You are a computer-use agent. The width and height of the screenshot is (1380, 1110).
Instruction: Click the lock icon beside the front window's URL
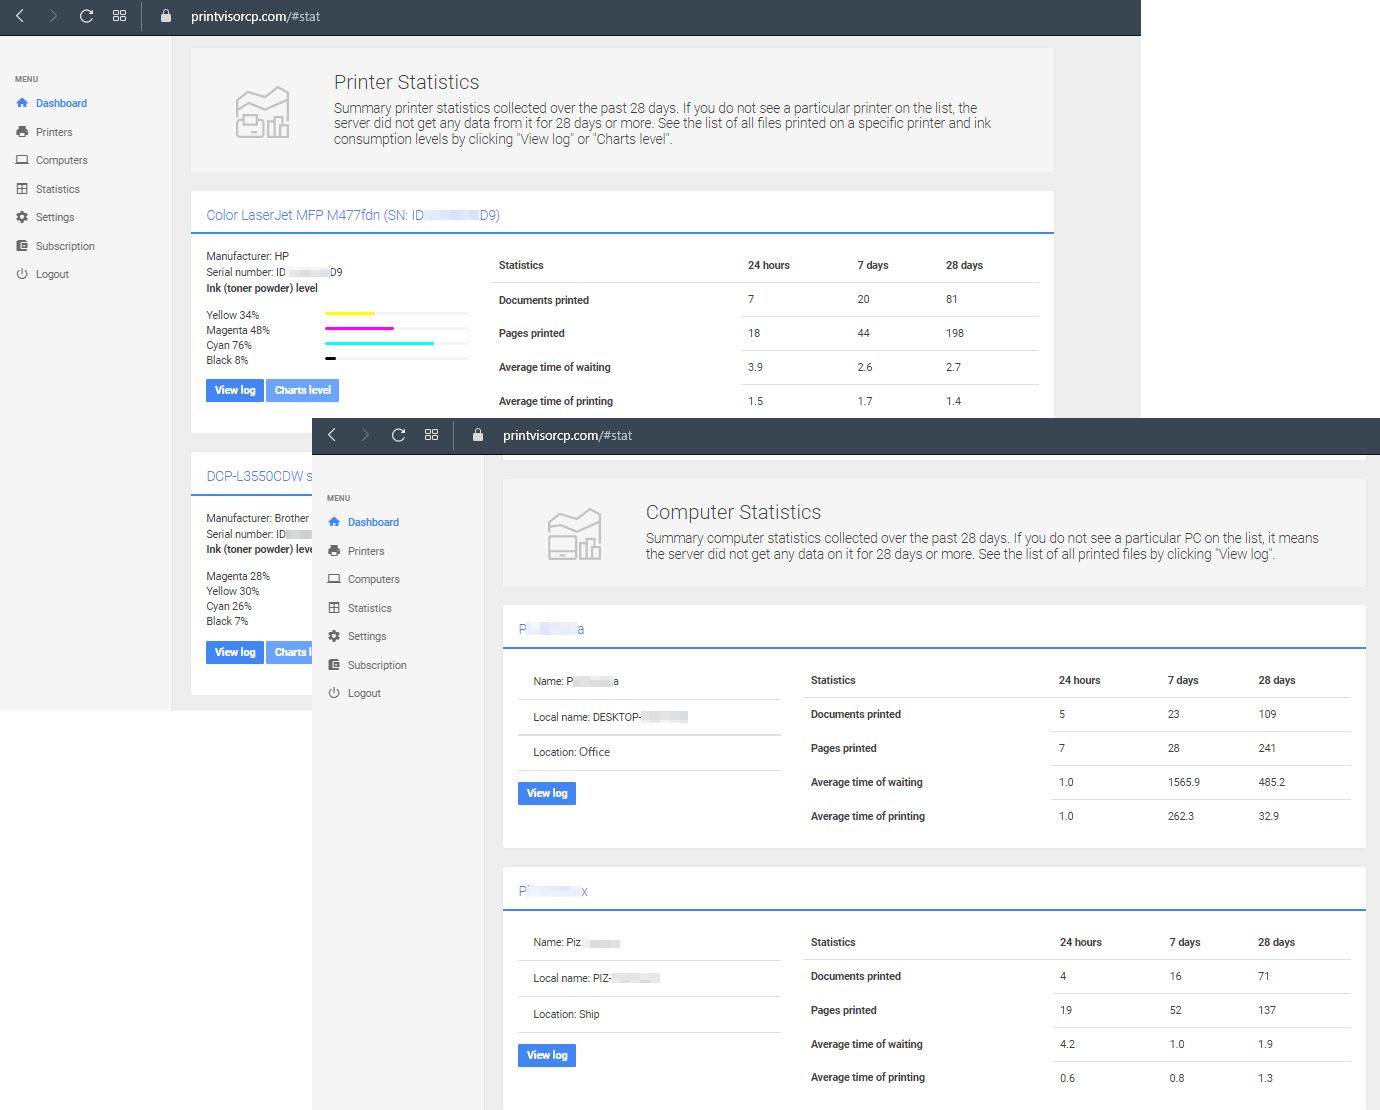tap(478, 435)
